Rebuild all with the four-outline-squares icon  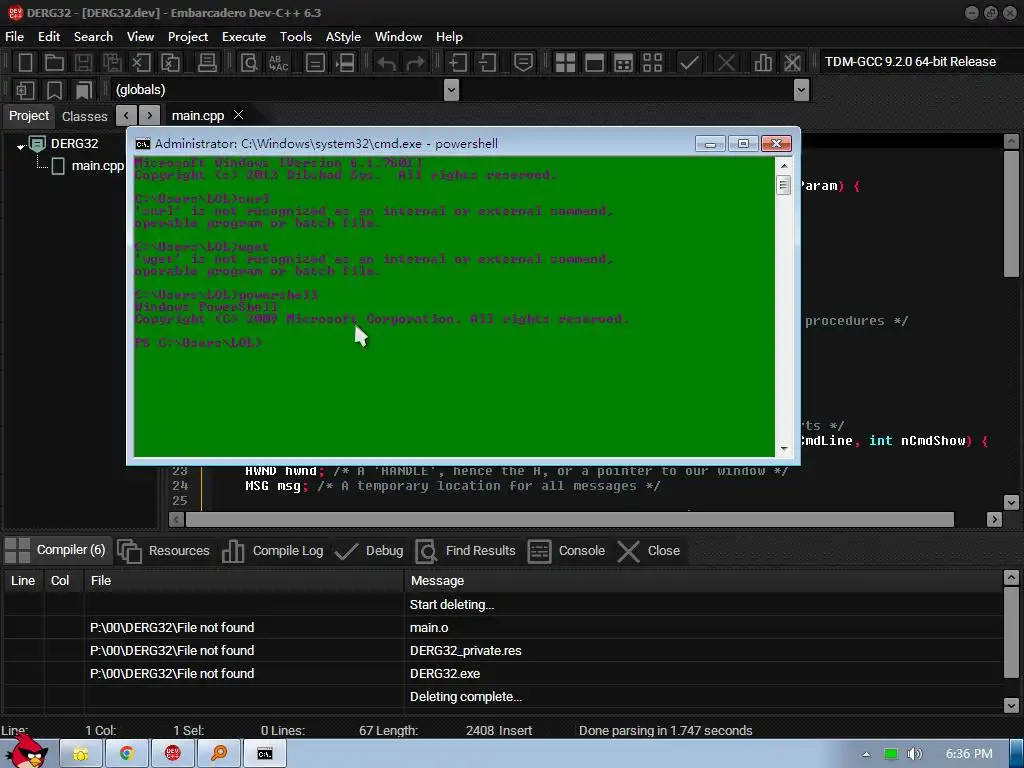point(652,63)
